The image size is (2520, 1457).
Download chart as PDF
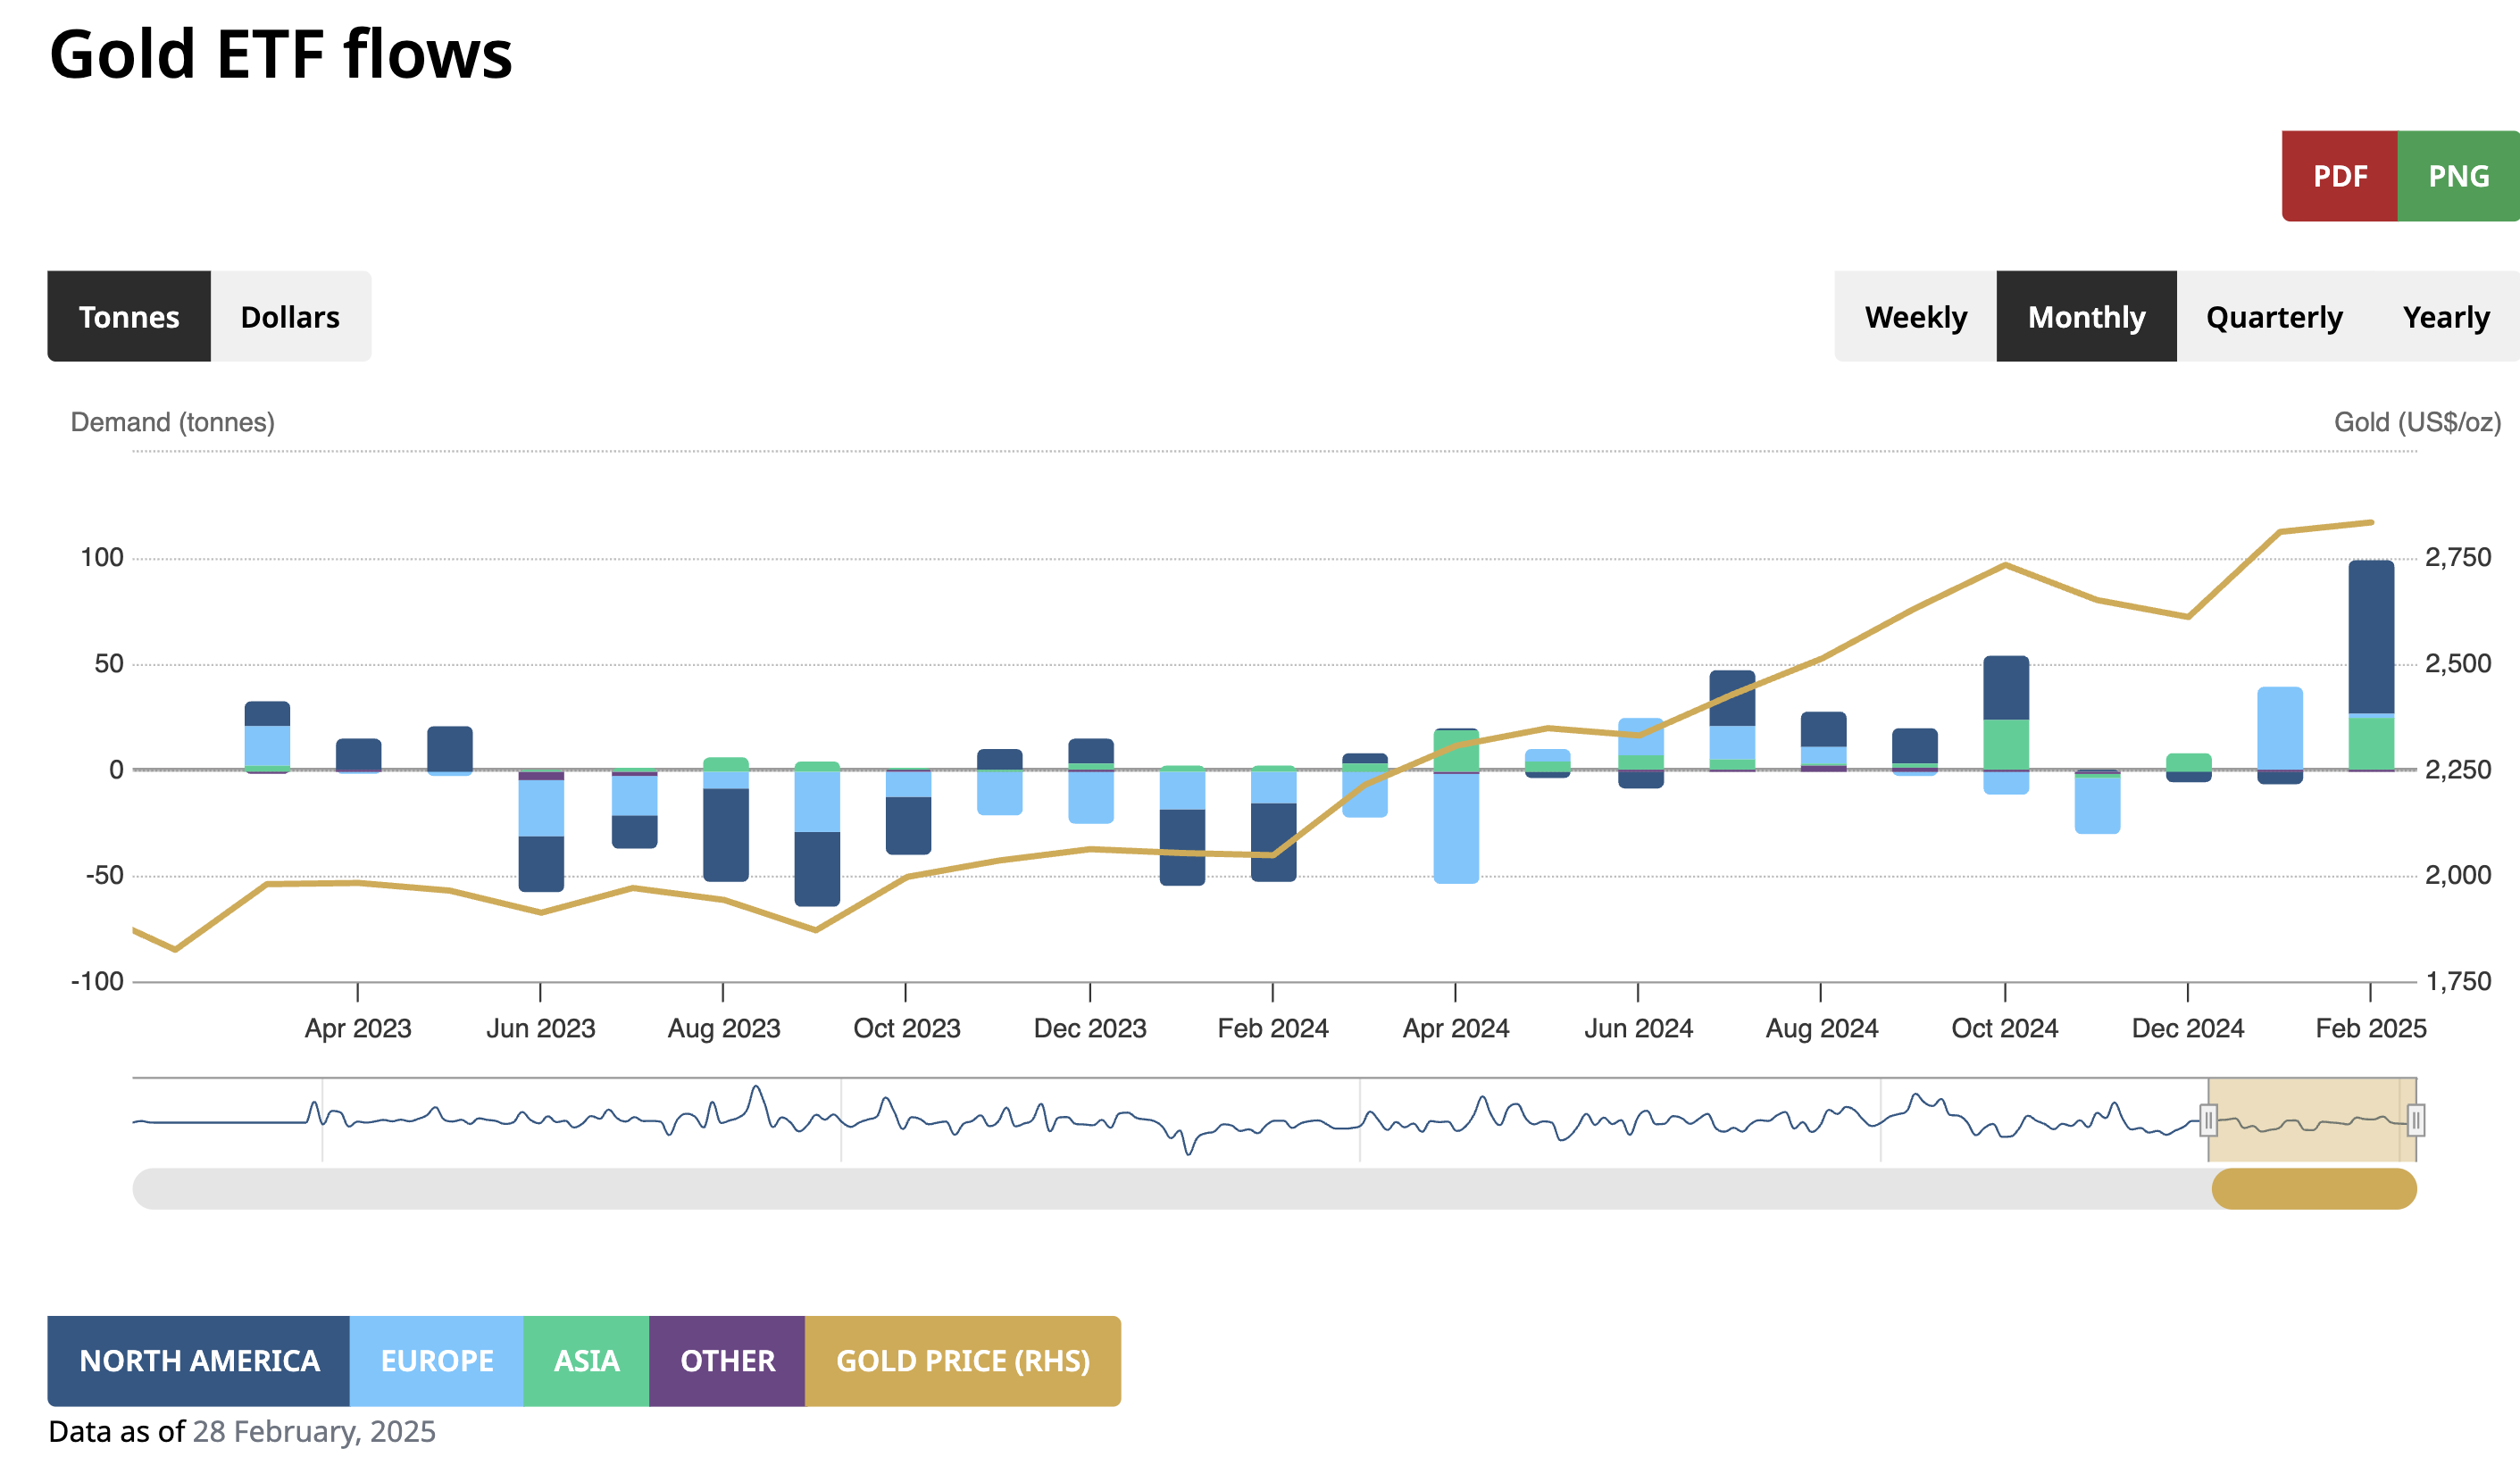click(x=2338, y=176)
